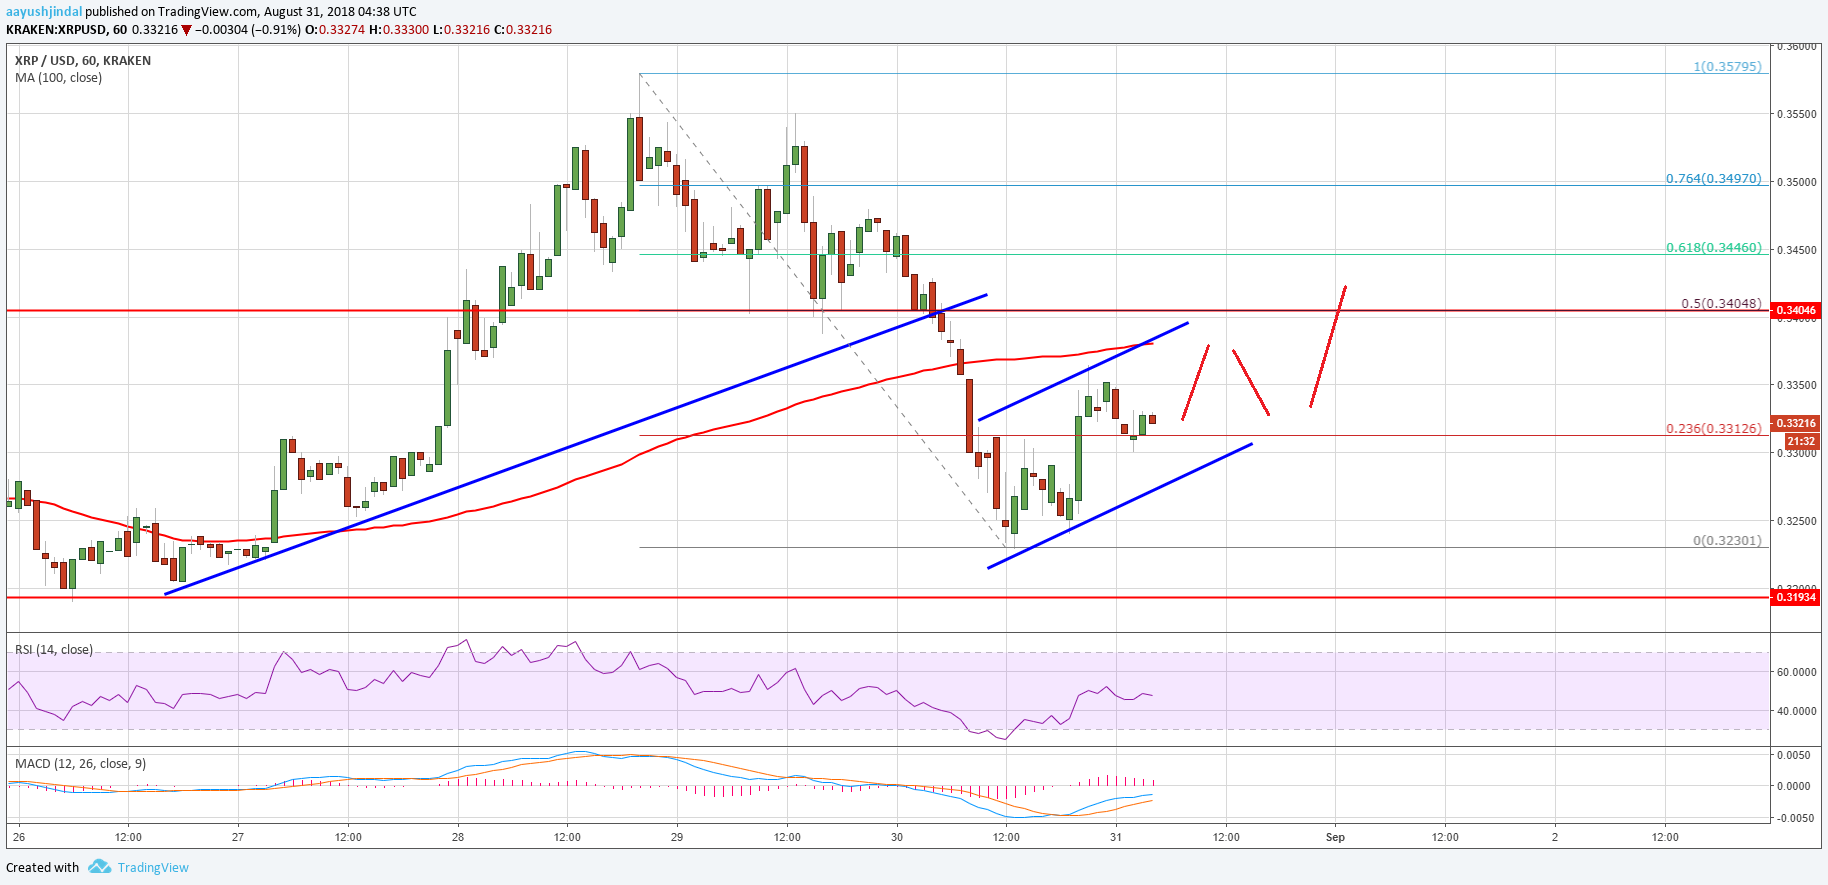Click the aayushjindal author name link
Viewport: 1828px width, 885px height.
pos(44,12)
